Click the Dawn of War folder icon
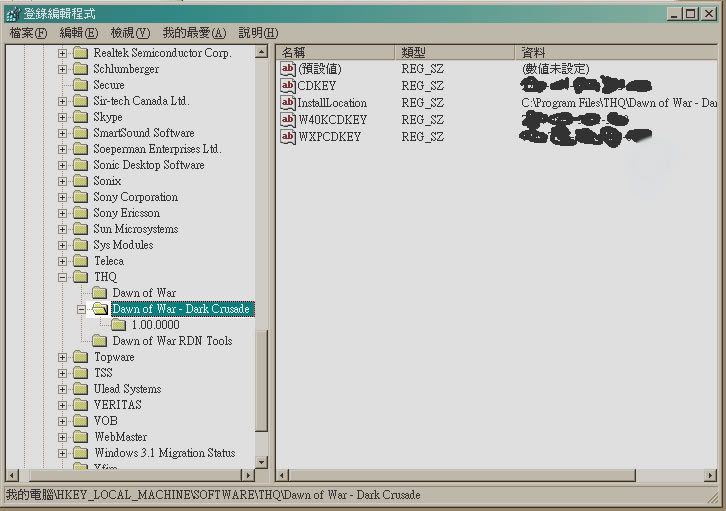The image size is (726, 511). coord(99,293)
